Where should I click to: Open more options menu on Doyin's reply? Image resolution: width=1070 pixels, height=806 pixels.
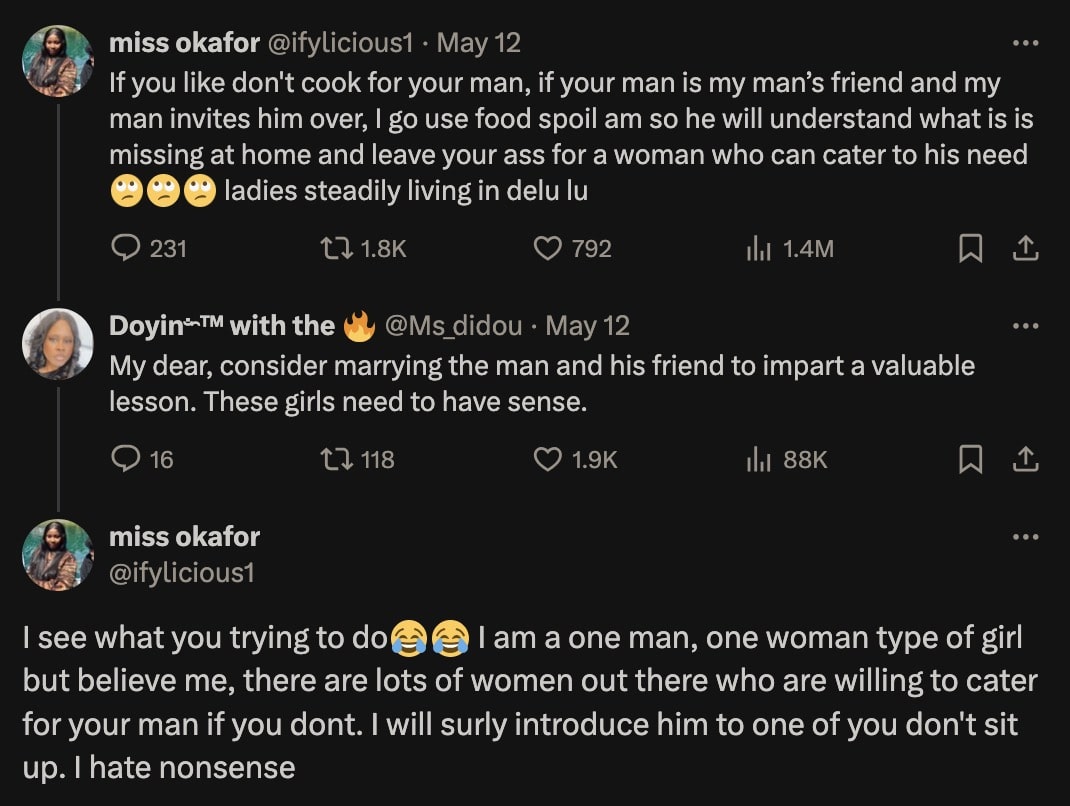(x=1026, y=325)
